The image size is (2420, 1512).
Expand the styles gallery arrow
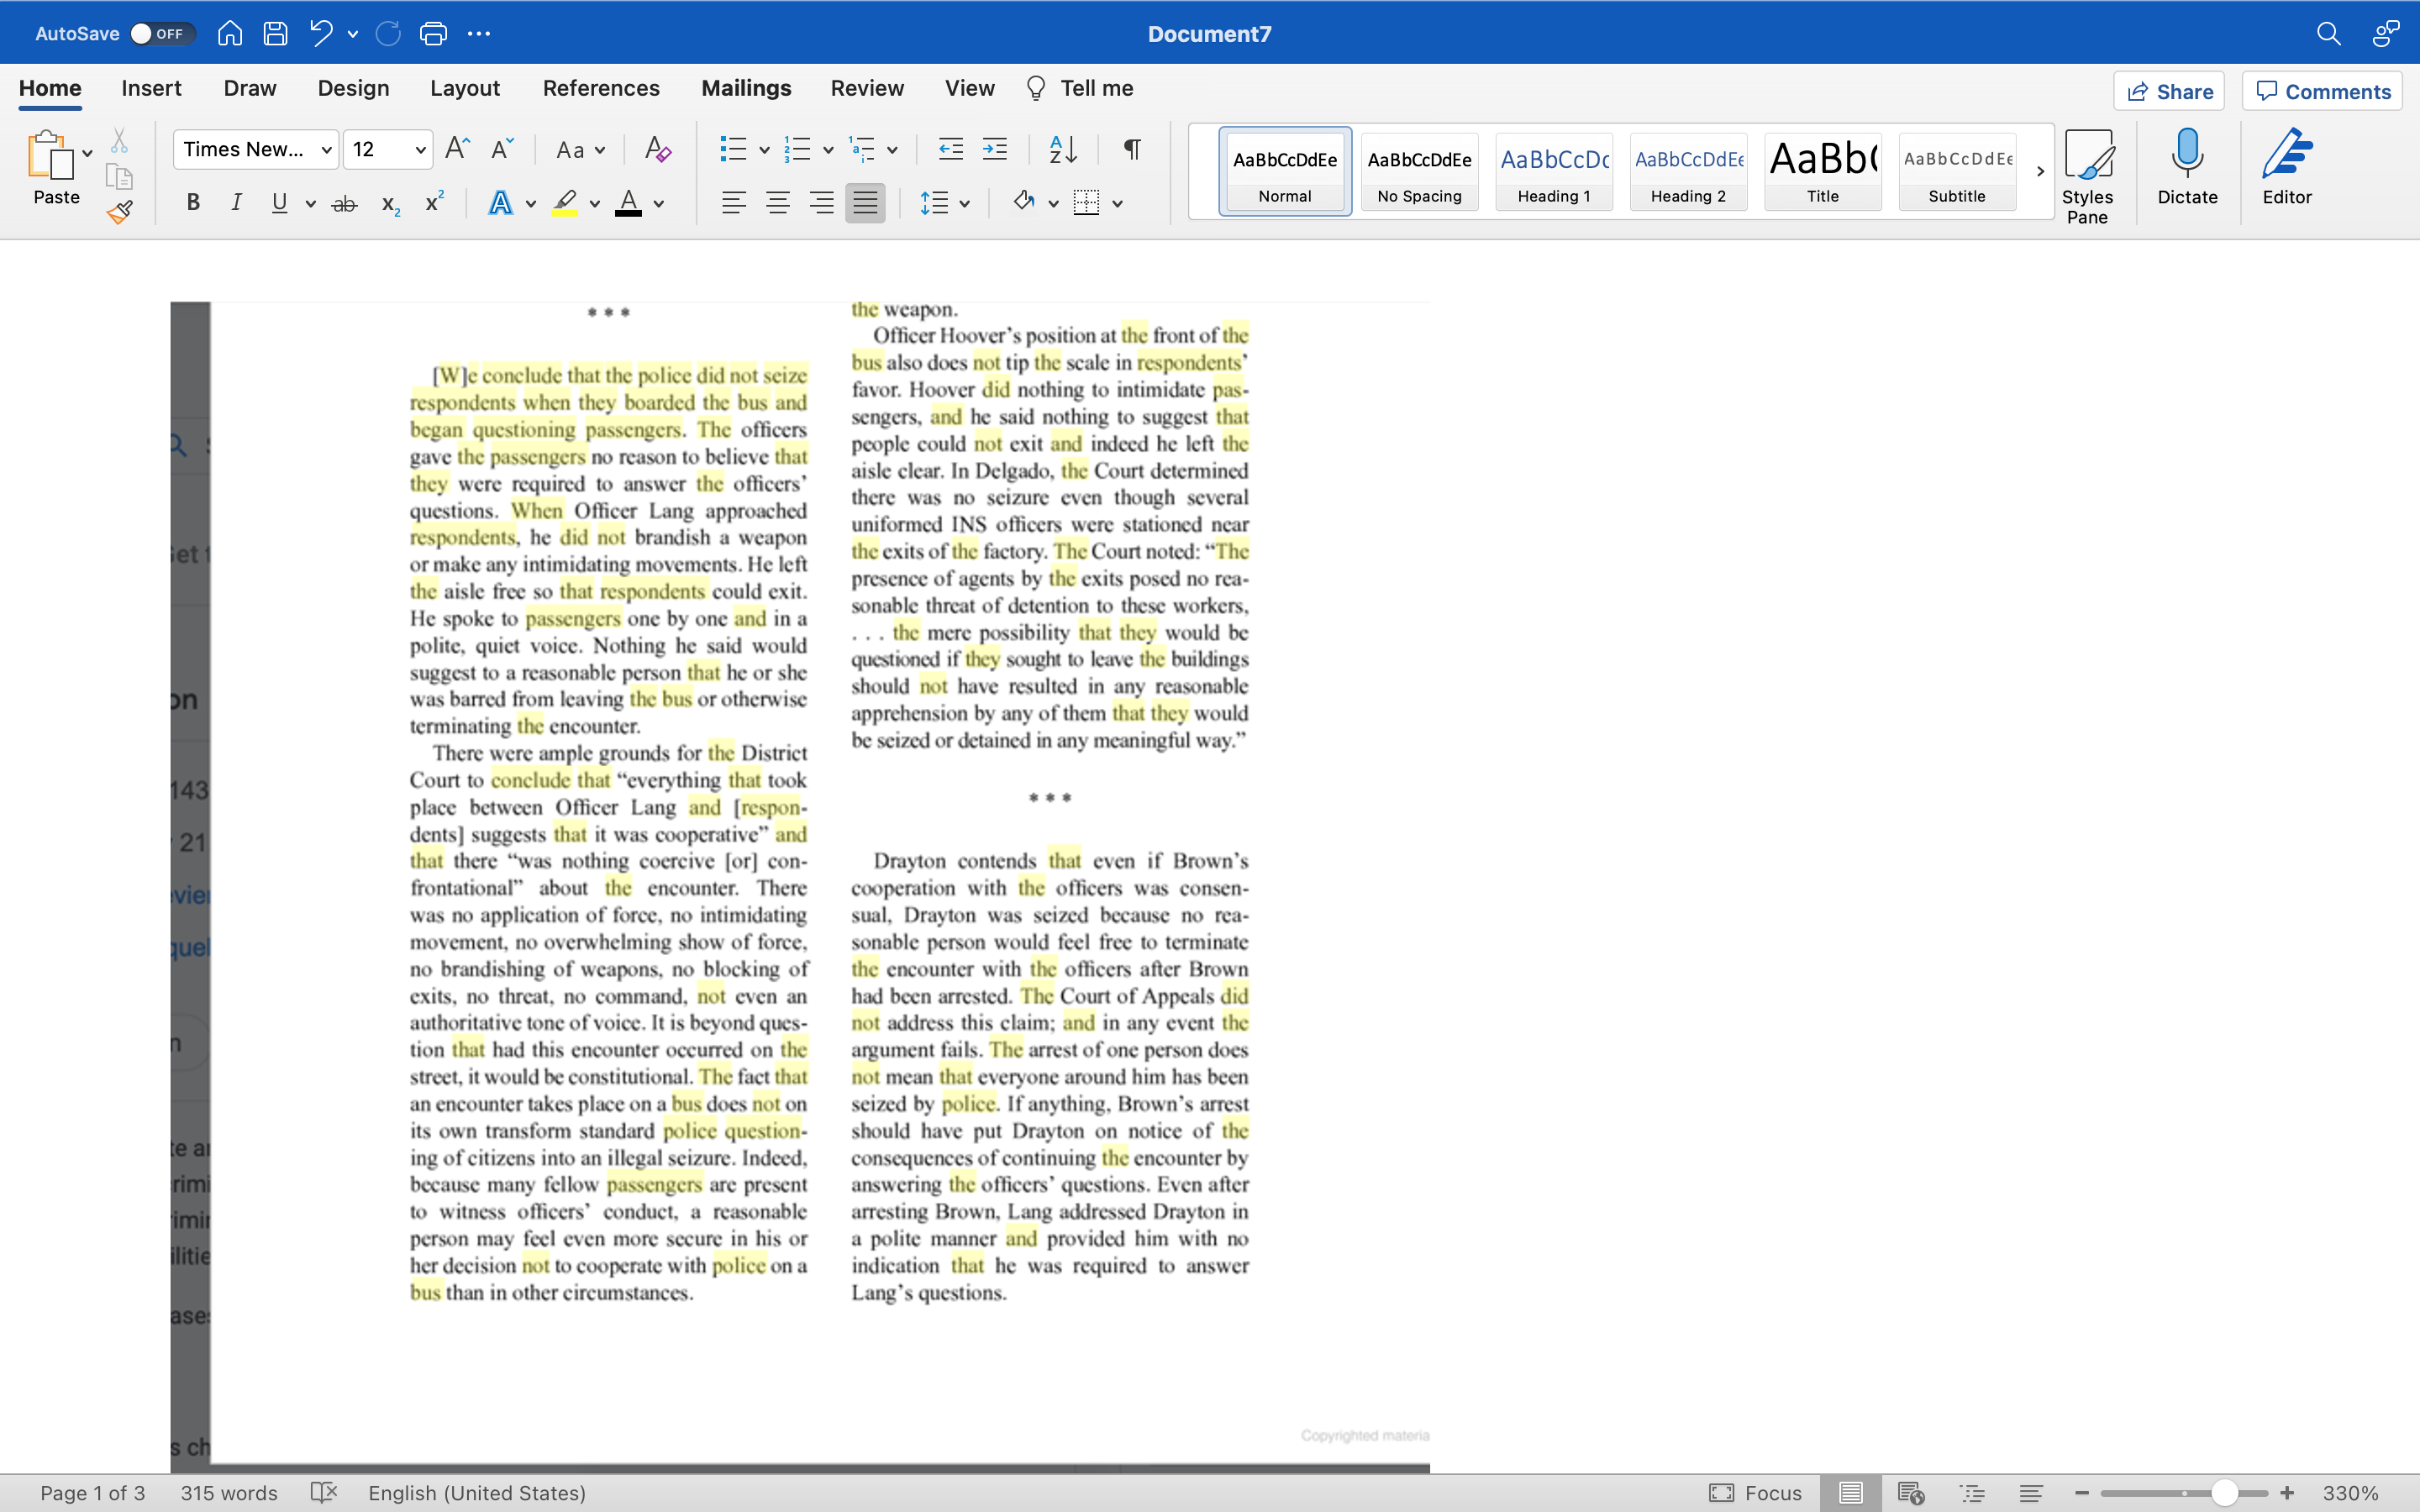[x=2040, y=172]
